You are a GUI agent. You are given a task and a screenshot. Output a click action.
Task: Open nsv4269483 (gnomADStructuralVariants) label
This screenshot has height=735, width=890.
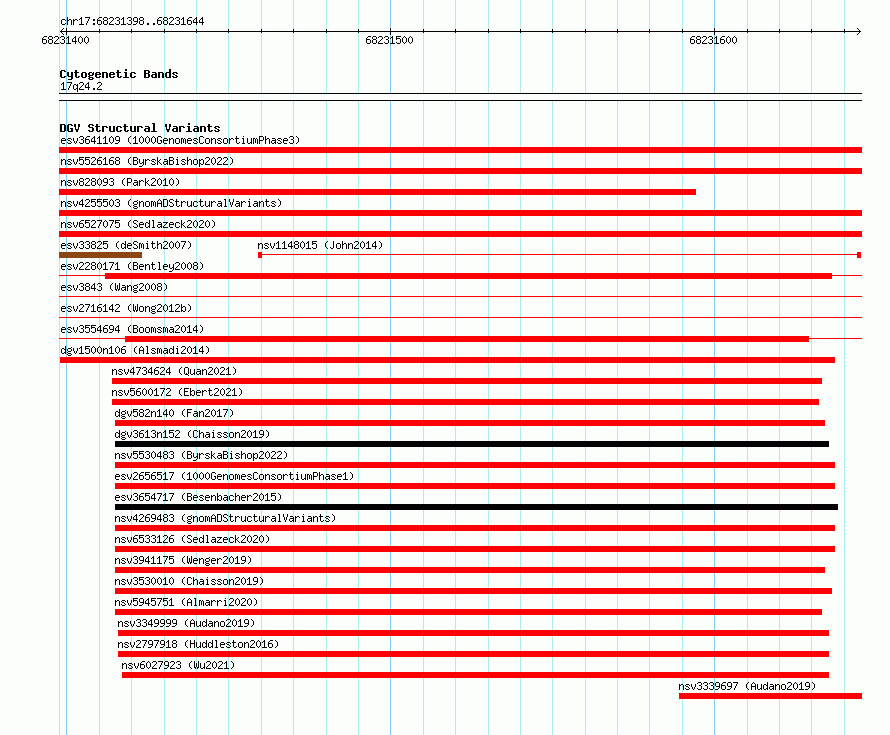pyautogui.click(x=225, y=518)
